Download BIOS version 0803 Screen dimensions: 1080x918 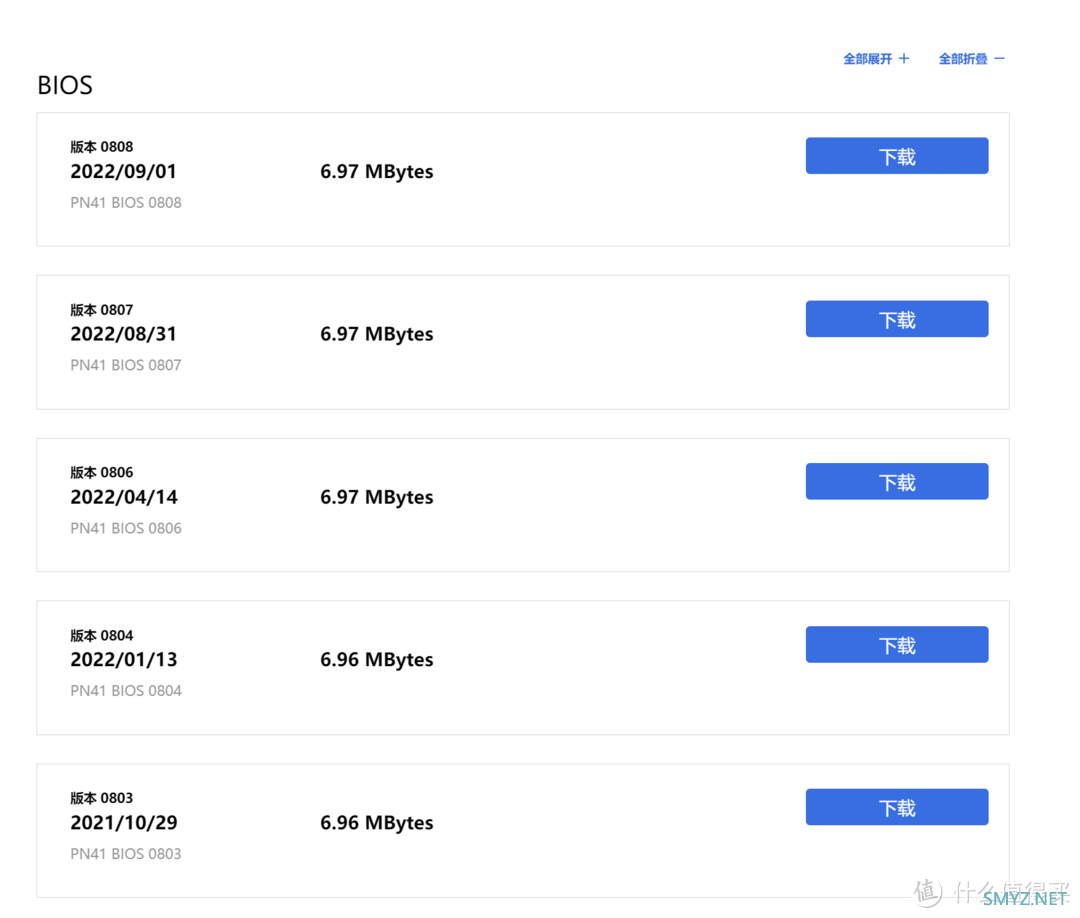(897, 807)
